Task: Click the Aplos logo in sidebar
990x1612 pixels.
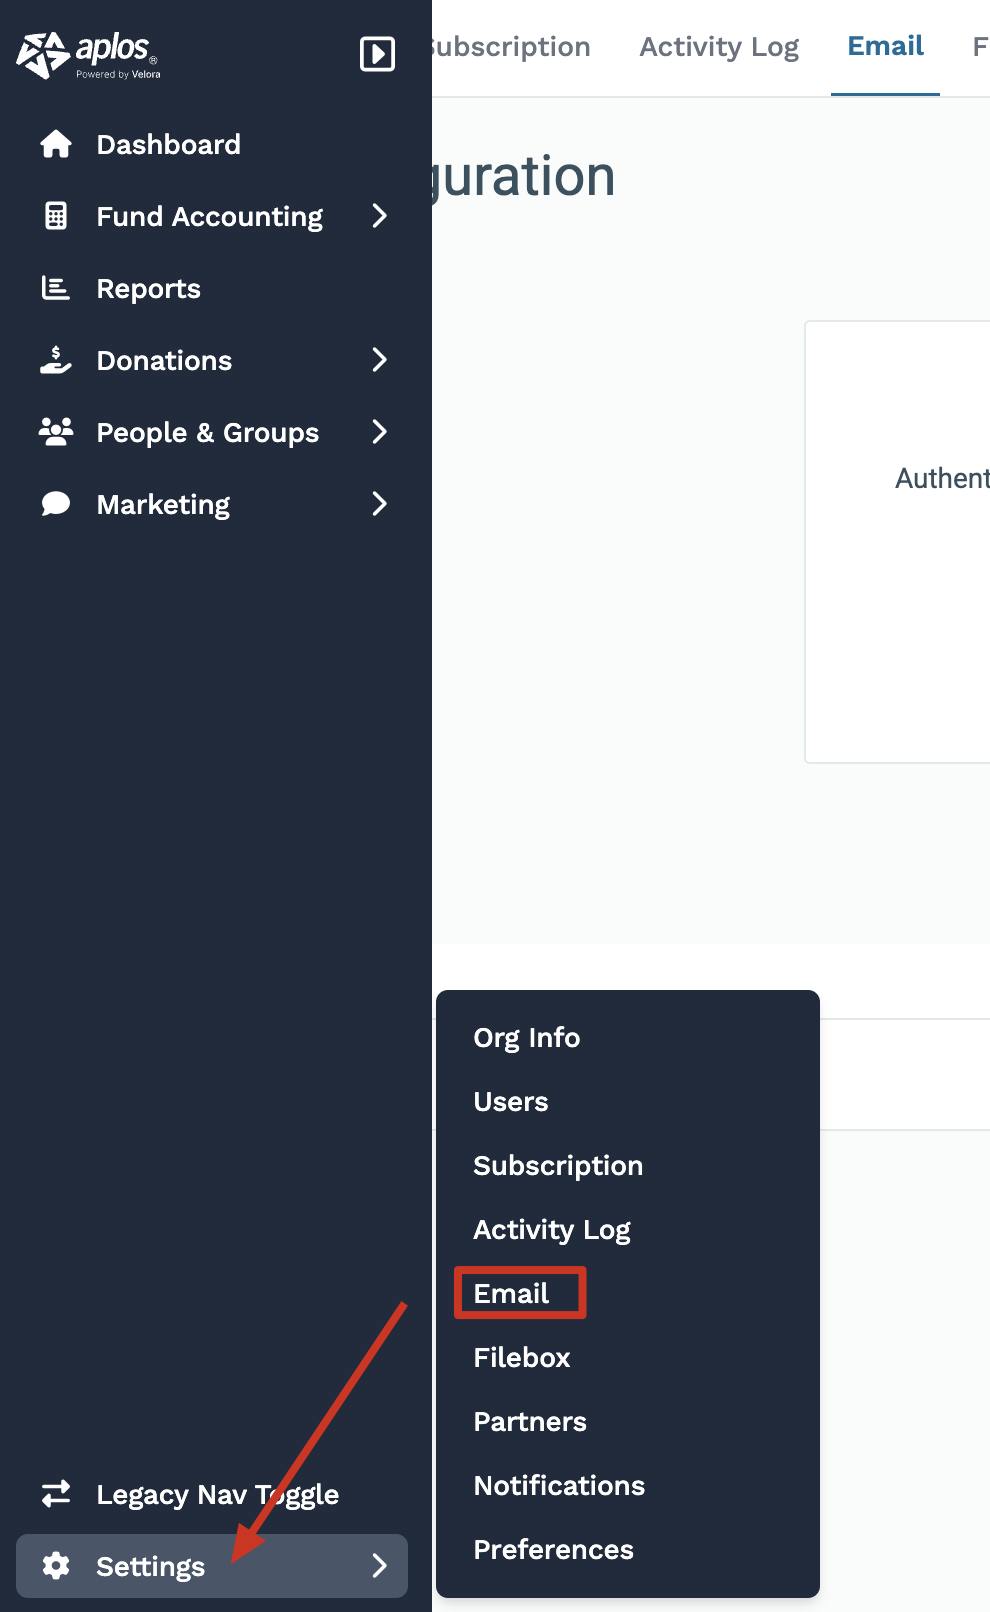Action: 88,55
